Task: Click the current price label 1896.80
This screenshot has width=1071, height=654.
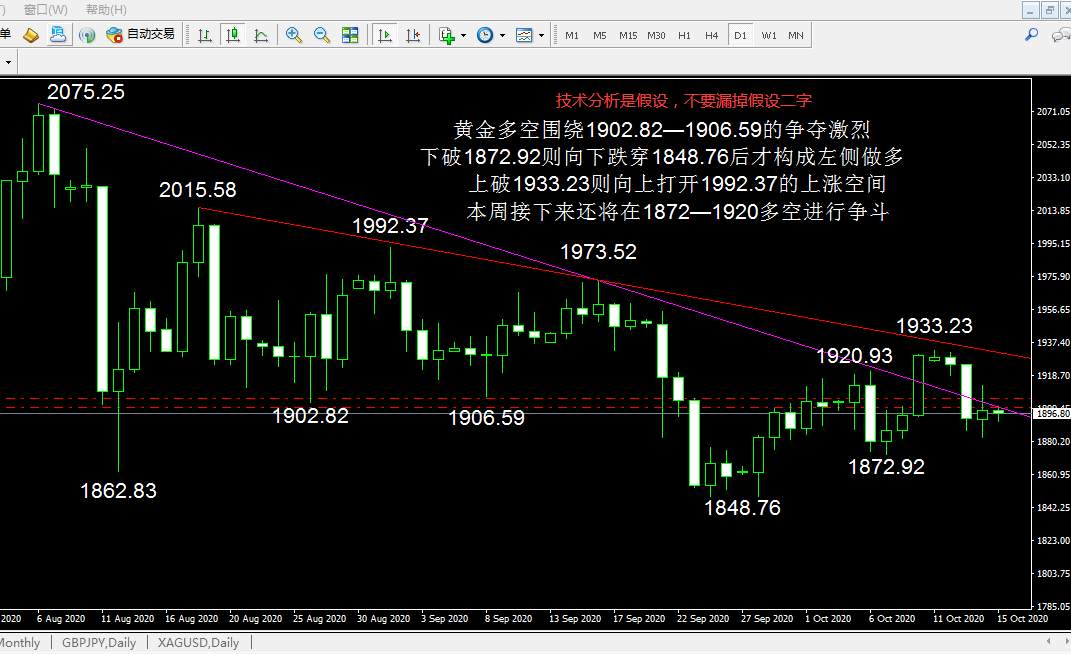Action: pos(1053,413)
